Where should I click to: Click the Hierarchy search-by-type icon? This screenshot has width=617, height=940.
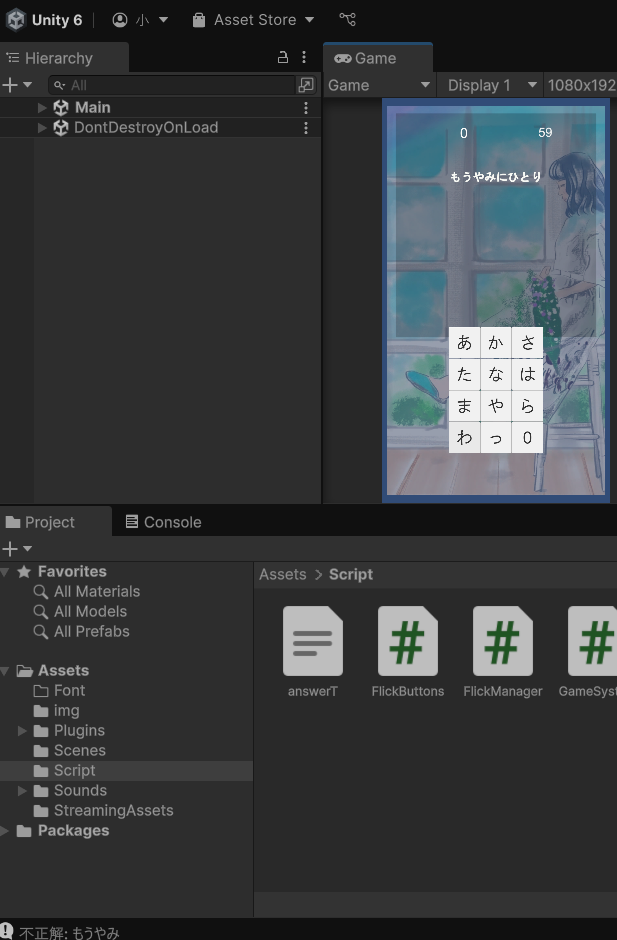tap(306, 85)
